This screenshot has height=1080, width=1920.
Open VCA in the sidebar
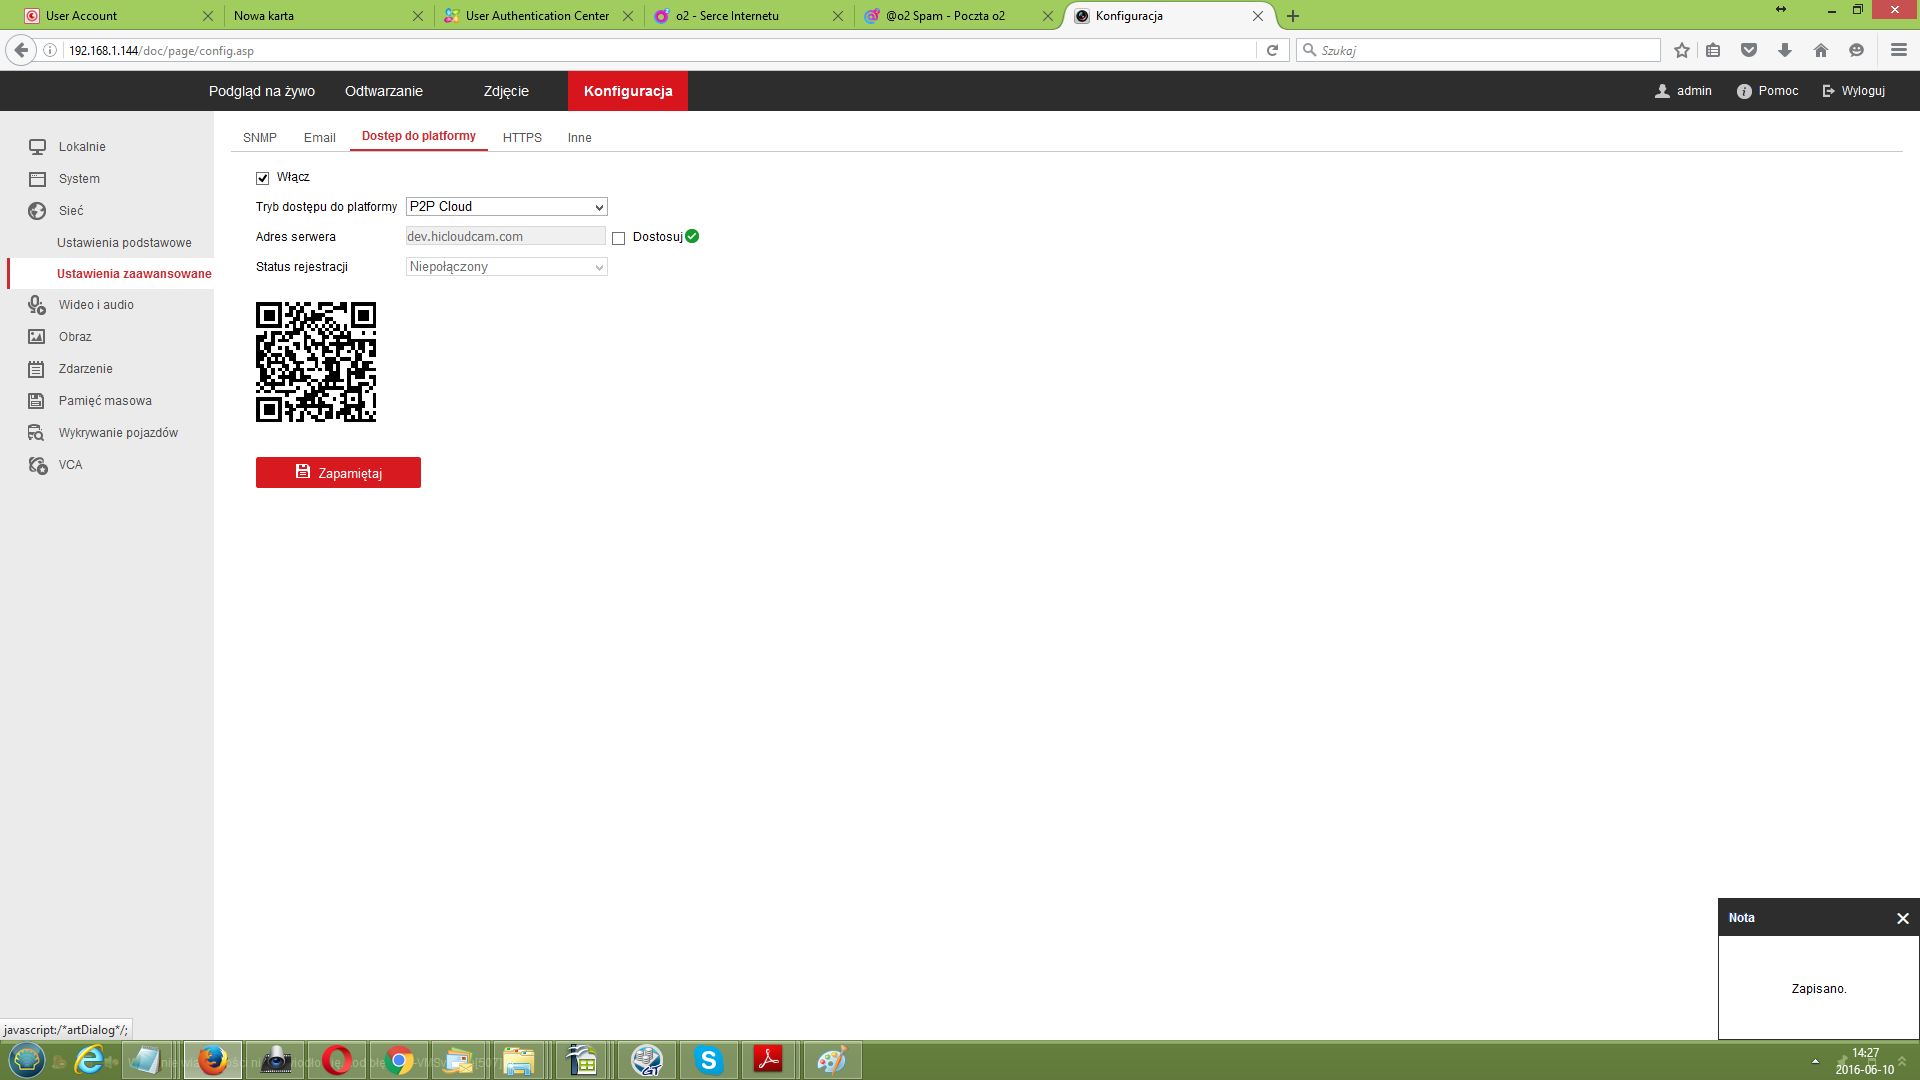70,465
